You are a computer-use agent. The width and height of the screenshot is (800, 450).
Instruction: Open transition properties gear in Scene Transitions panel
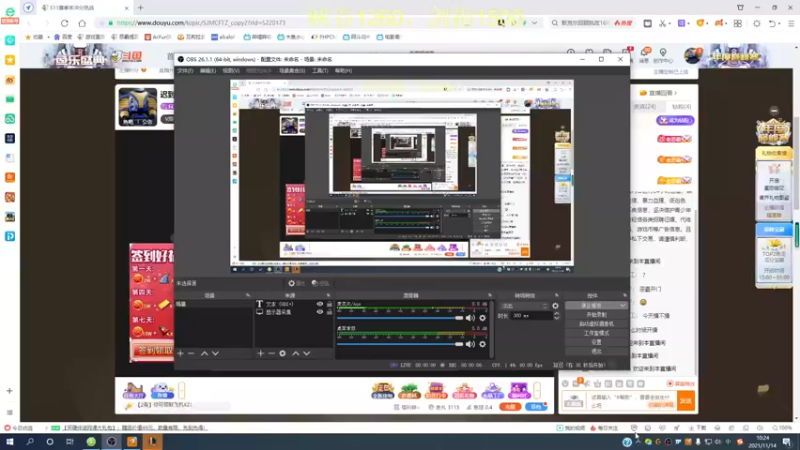(x=556, y=306)
